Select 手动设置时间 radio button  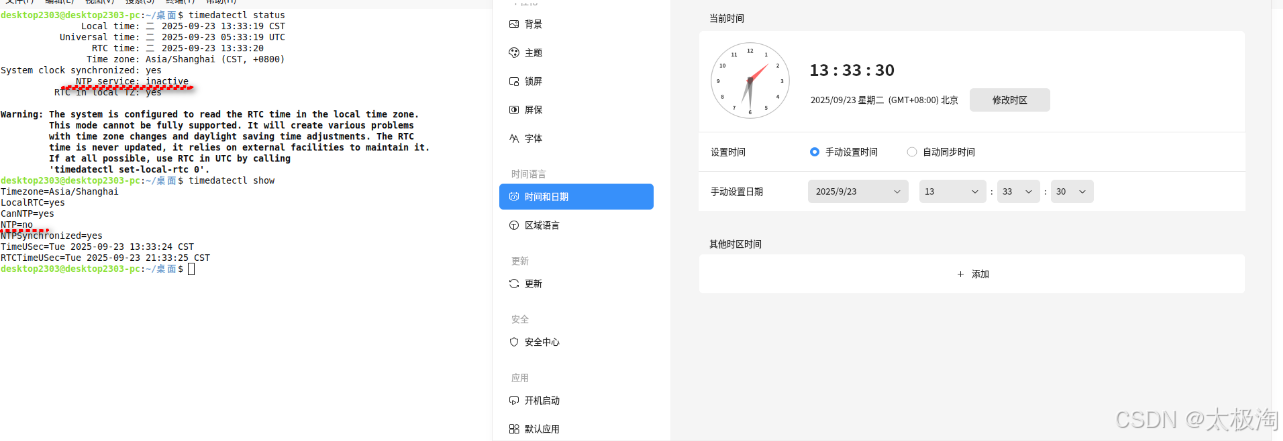tap(815, 152)
